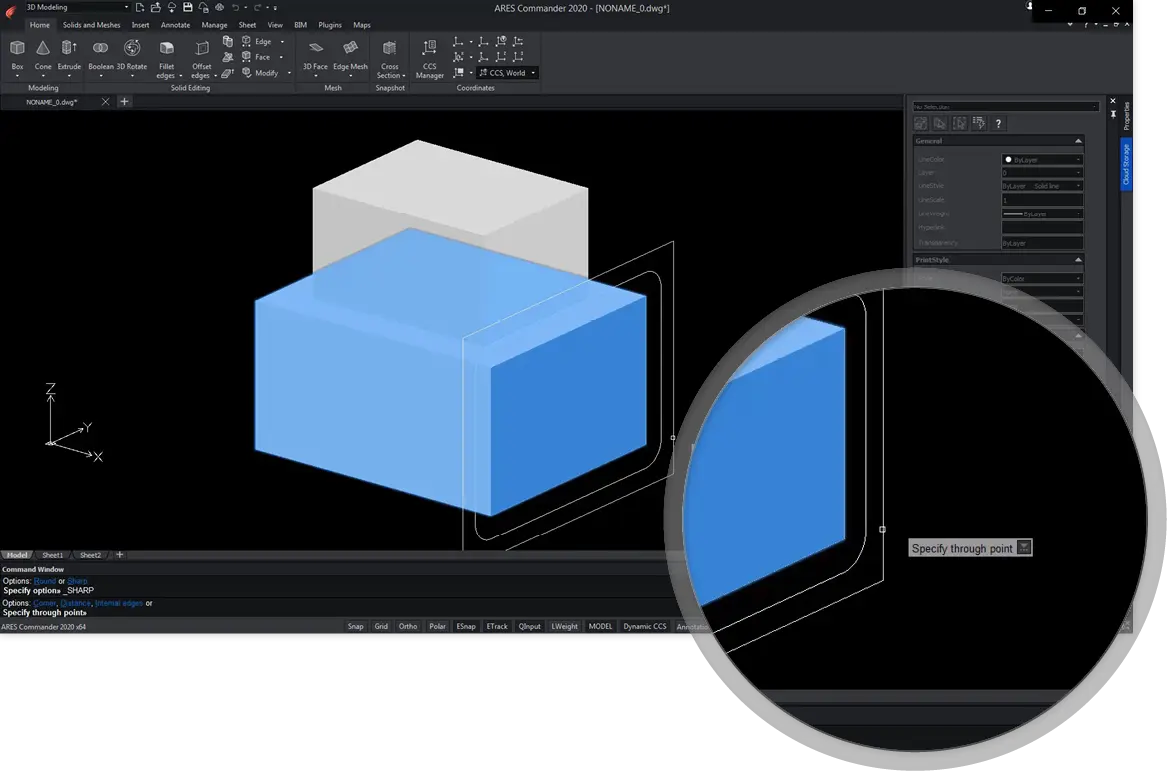Click the LineScale value field
The image size is (1167, 771).
(x=1042, y=200)
